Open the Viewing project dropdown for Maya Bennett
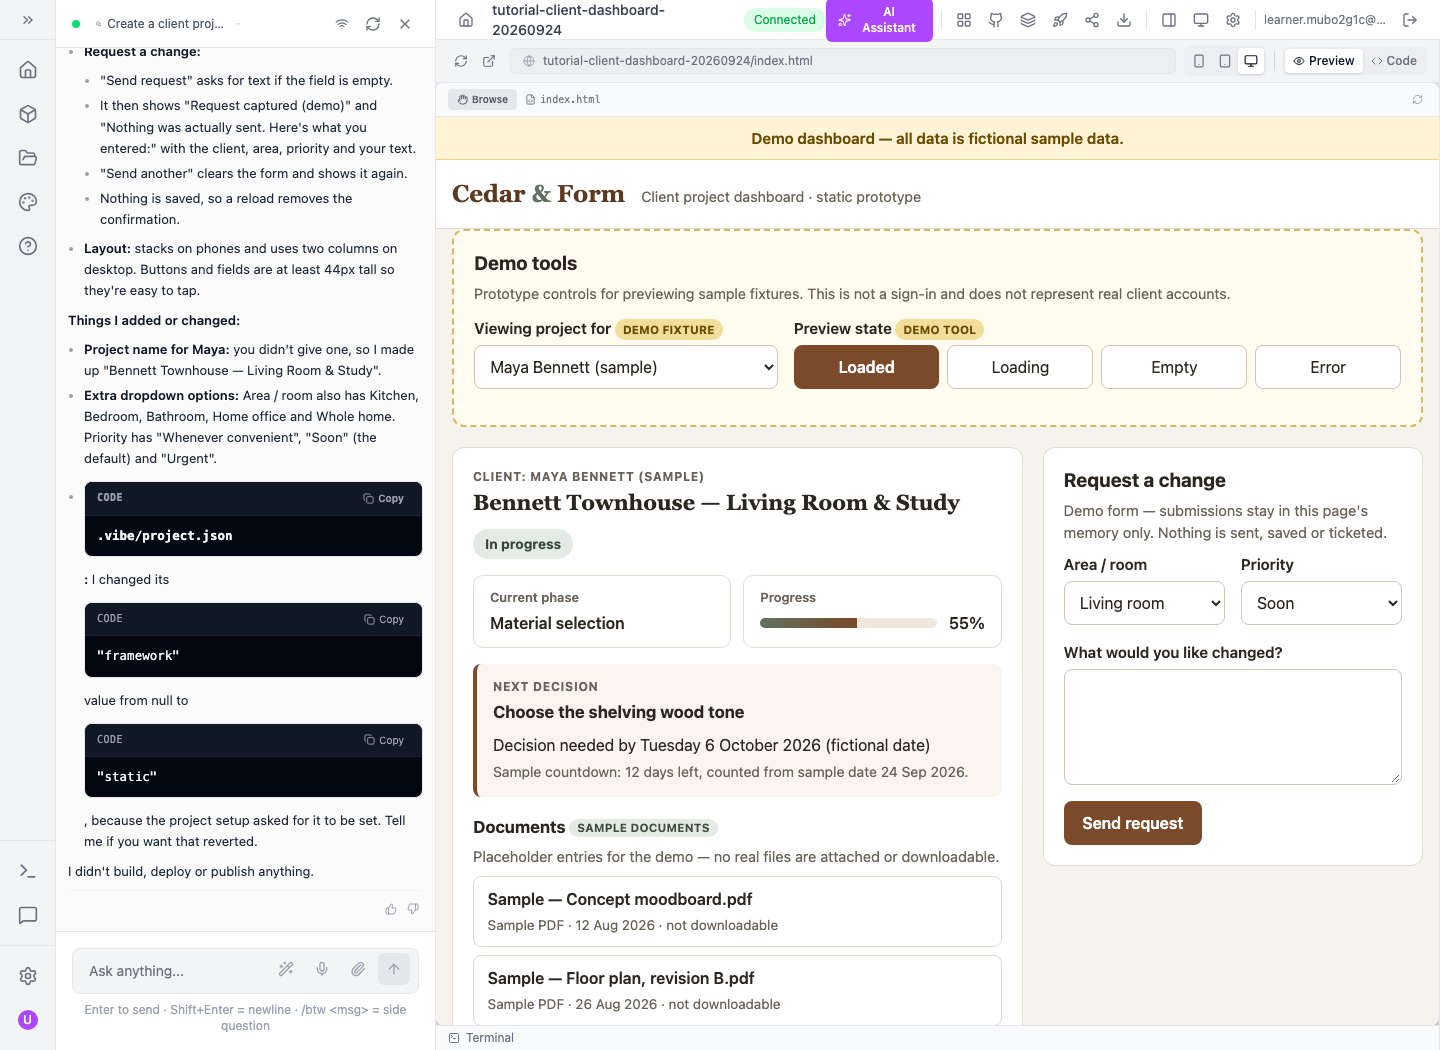1440x1050 pixels. tap(626, 367)
